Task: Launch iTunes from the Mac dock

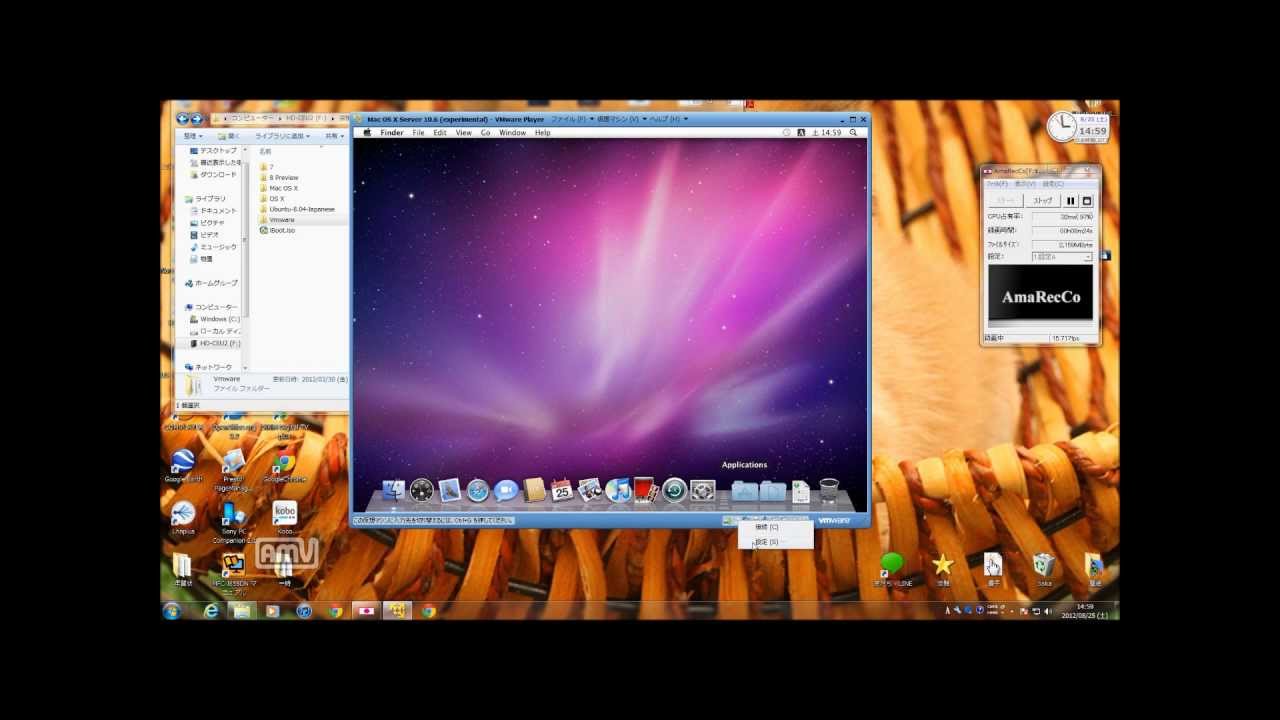Action: tap(618, 490)
